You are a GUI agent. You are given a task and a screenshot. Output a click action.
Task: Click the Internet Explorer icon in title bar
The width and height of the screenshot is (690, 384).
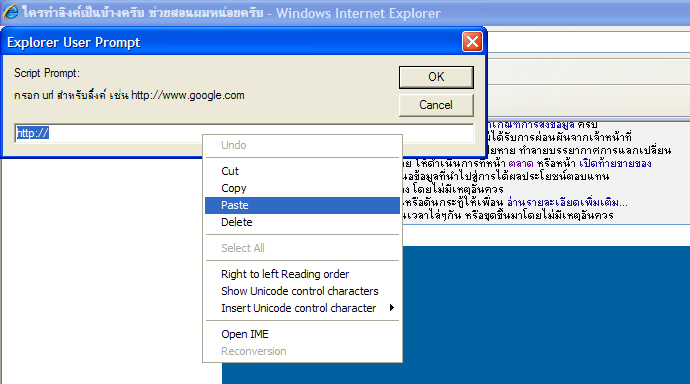coord(11,12)
